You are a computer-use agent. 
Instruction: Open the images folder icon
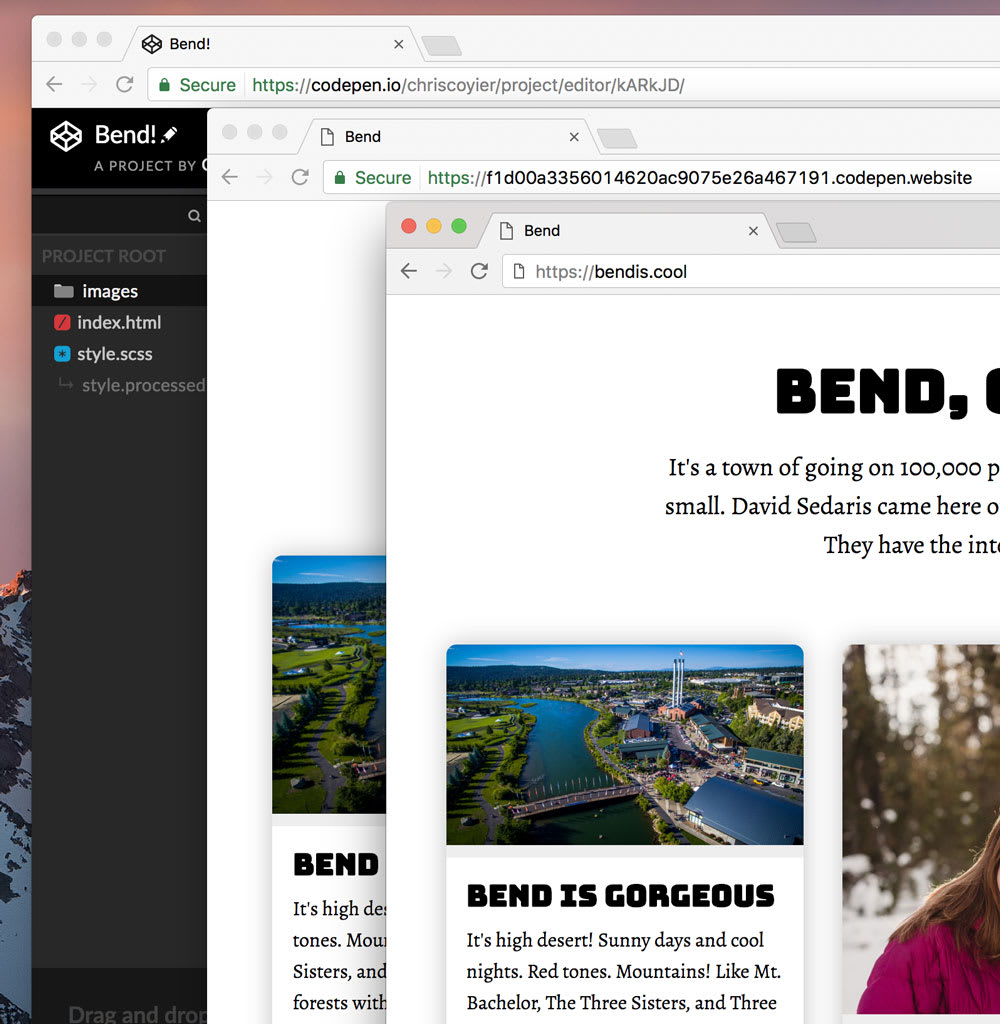62,291
